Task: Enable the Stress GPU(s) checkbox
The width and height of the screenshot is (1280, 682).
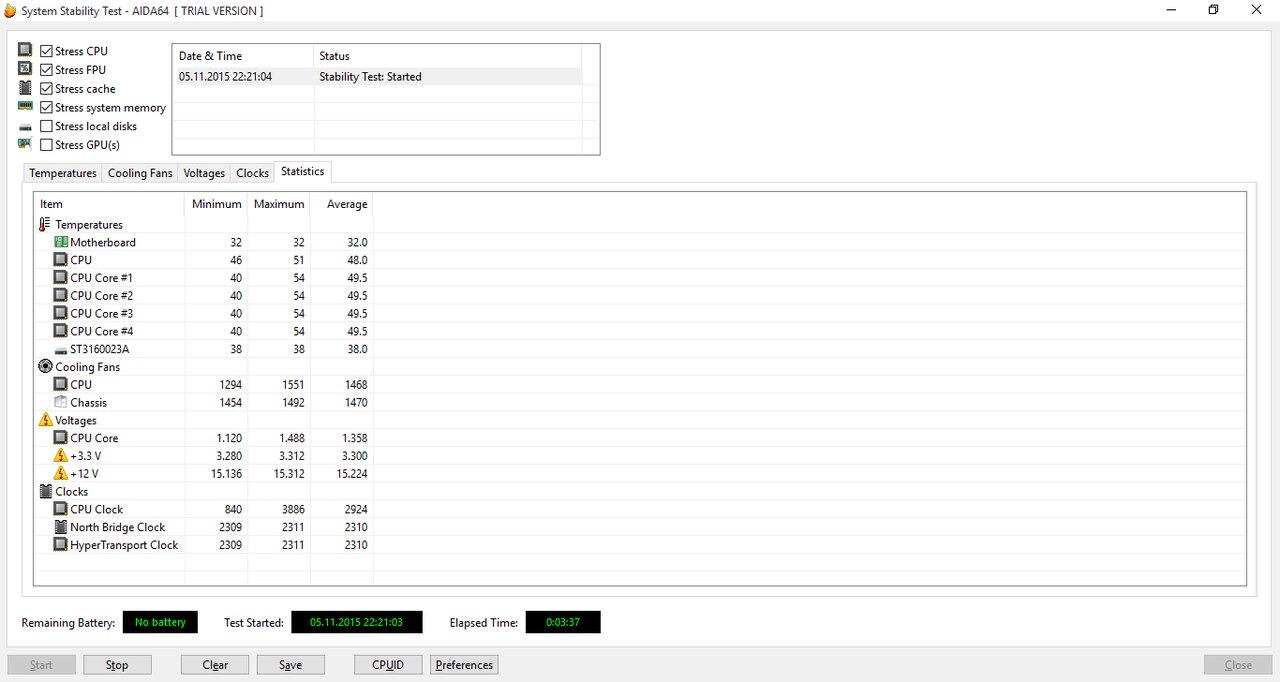Action: 47,145
